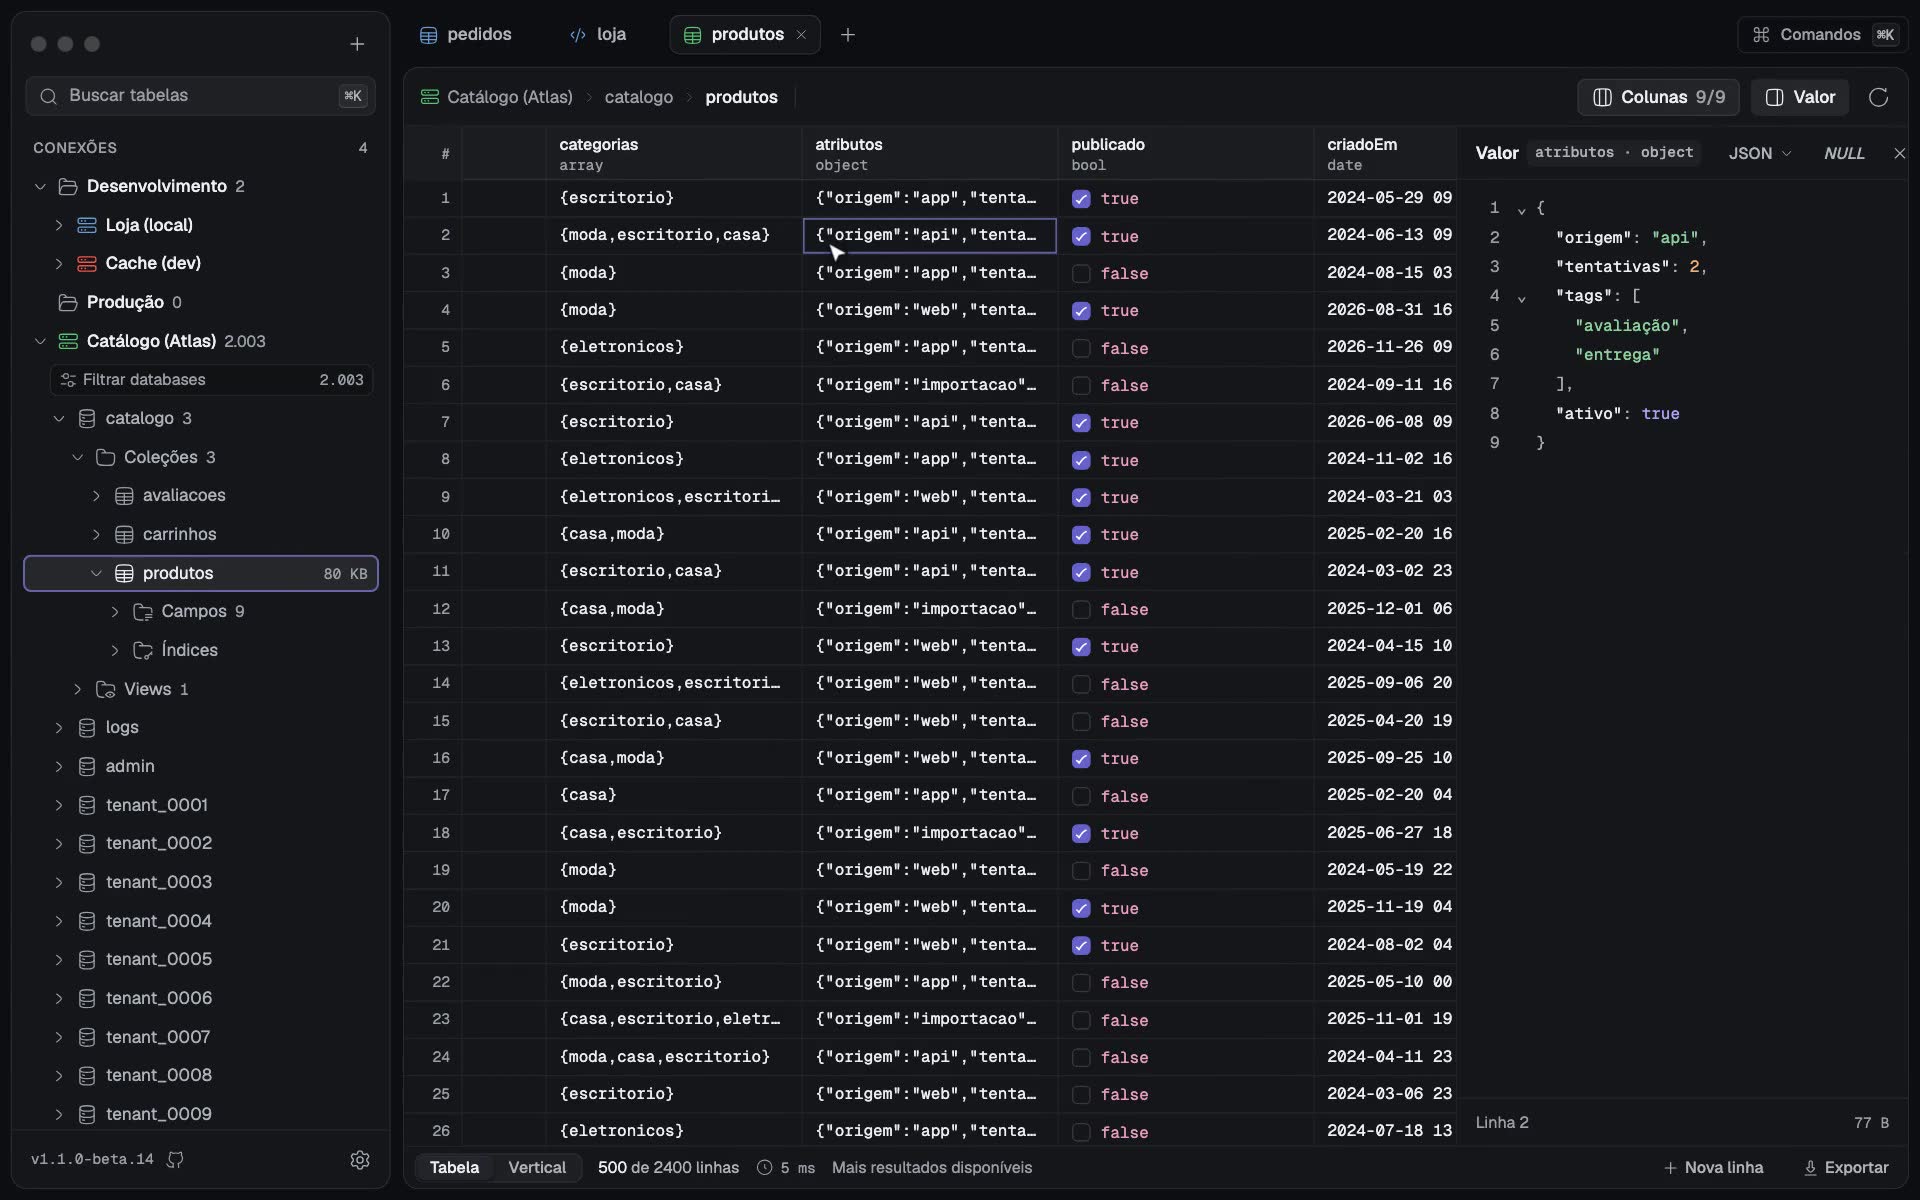
Task: Close the Valor panel with X icon
Action: coord(1899,153)
